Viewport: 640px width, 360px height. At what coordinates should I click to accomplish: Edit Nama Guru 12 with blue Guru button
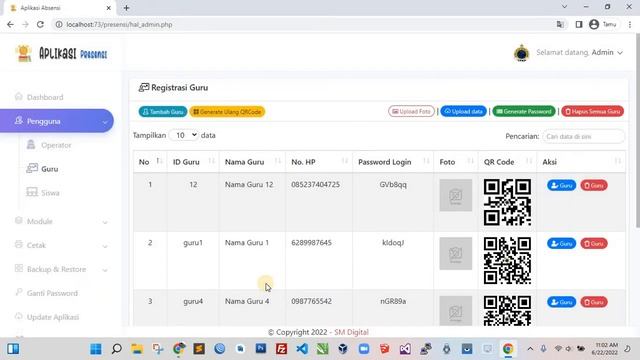coord(562,185)
